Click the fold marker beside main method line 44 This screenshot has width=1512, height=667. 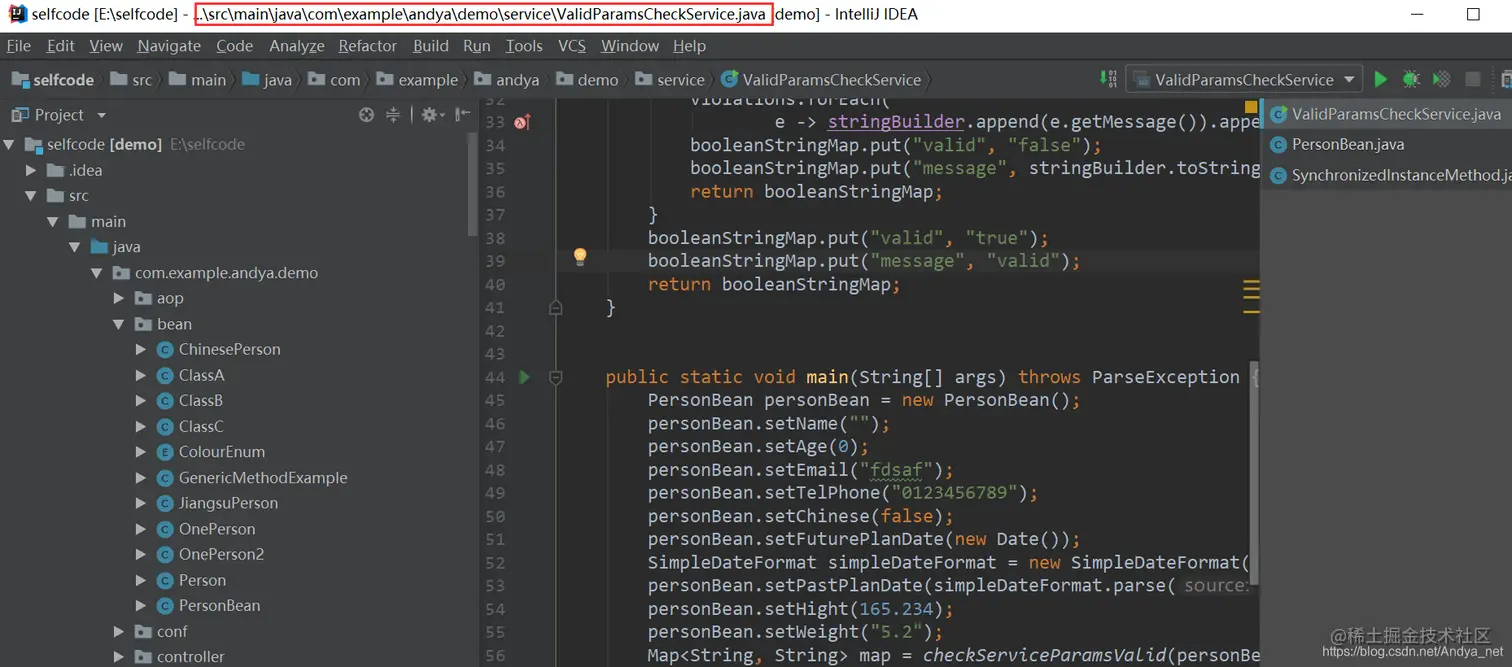pos(556,377)
